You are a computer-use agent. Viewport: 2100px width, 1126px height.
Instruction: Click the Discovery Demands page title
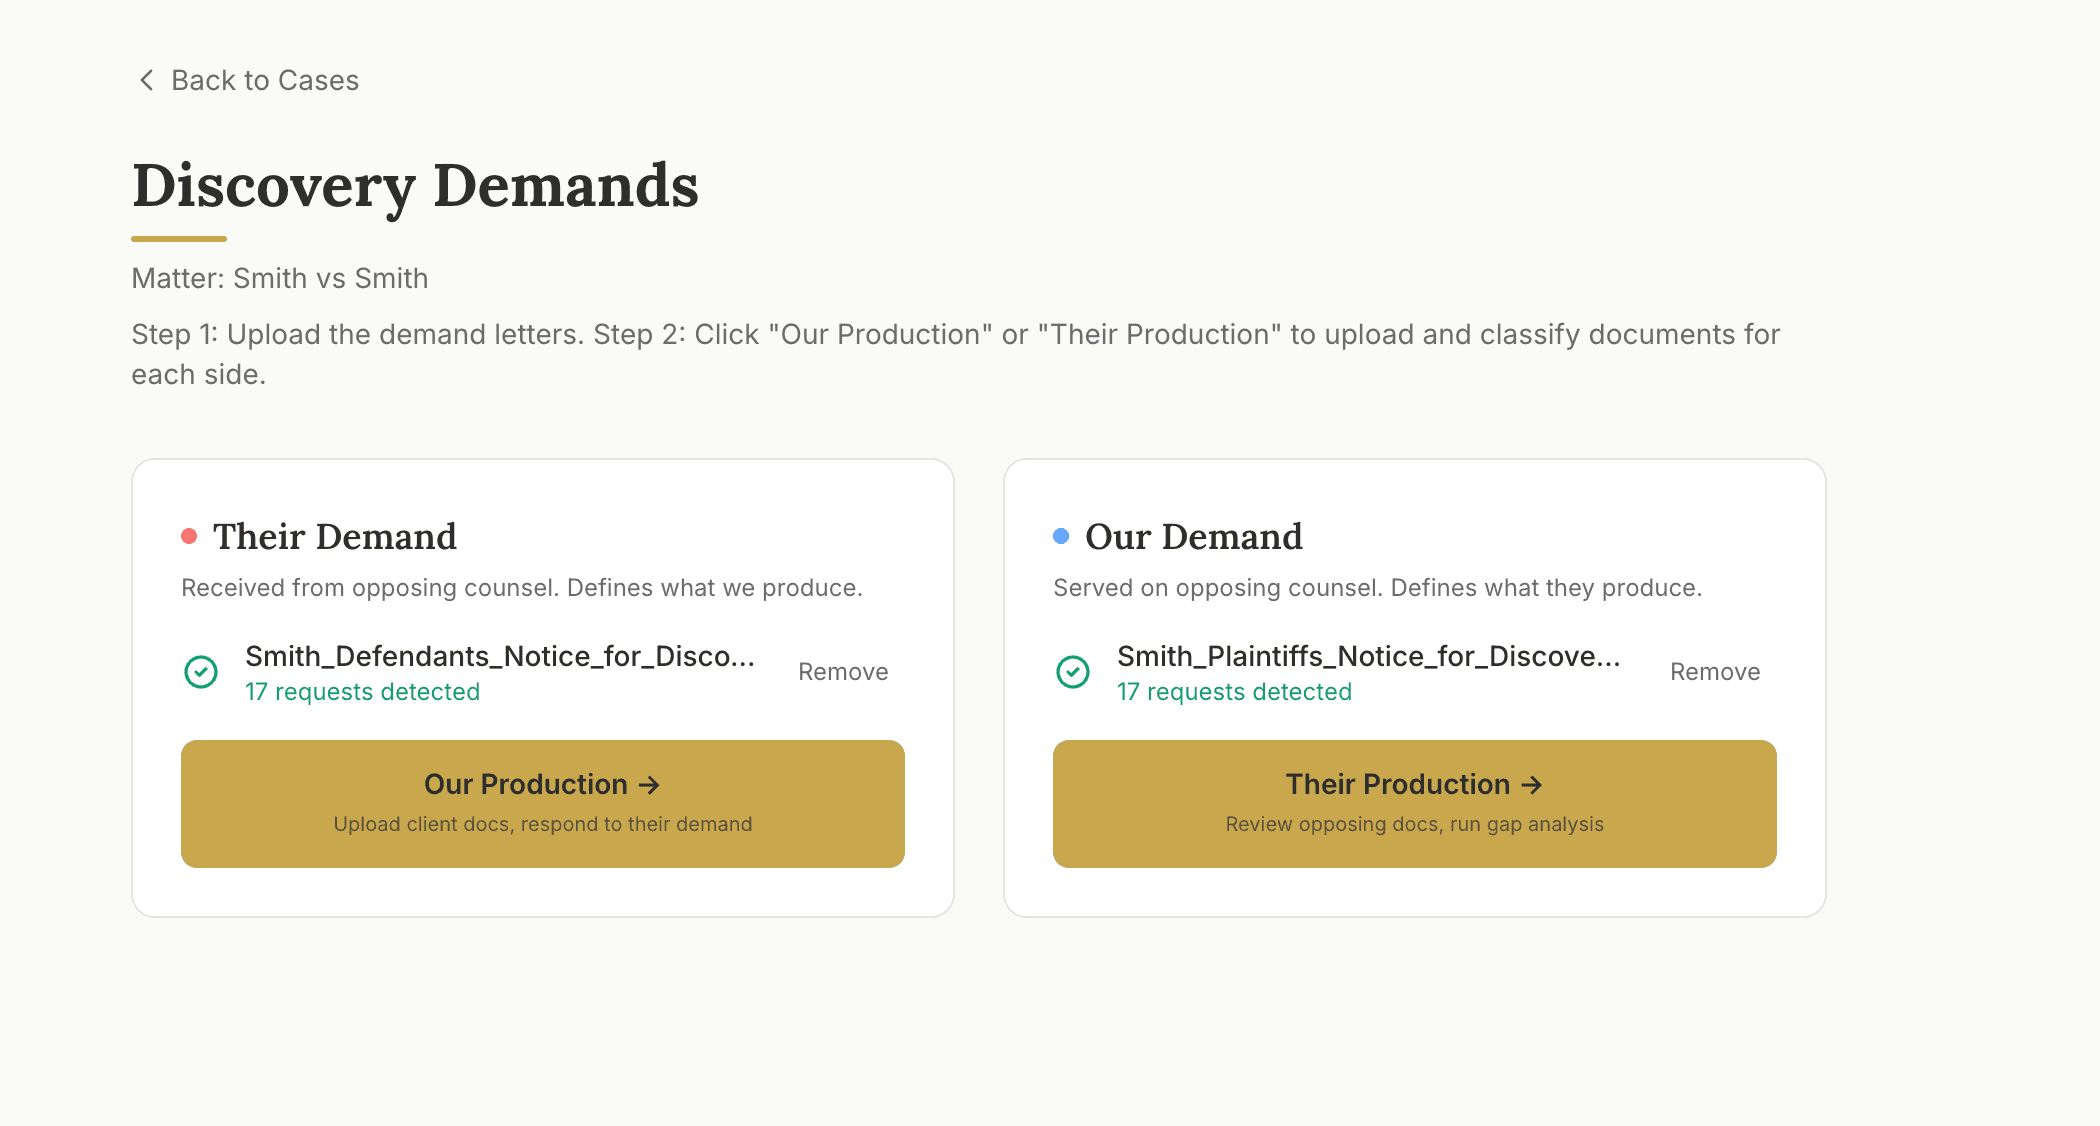click(415, 185)
